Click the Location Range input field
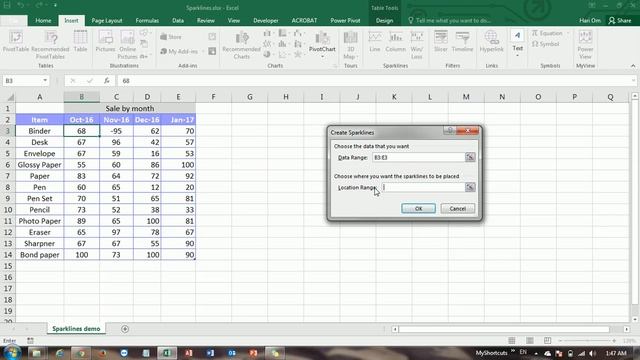The image size is (640, 360). (x=423, y=187)
